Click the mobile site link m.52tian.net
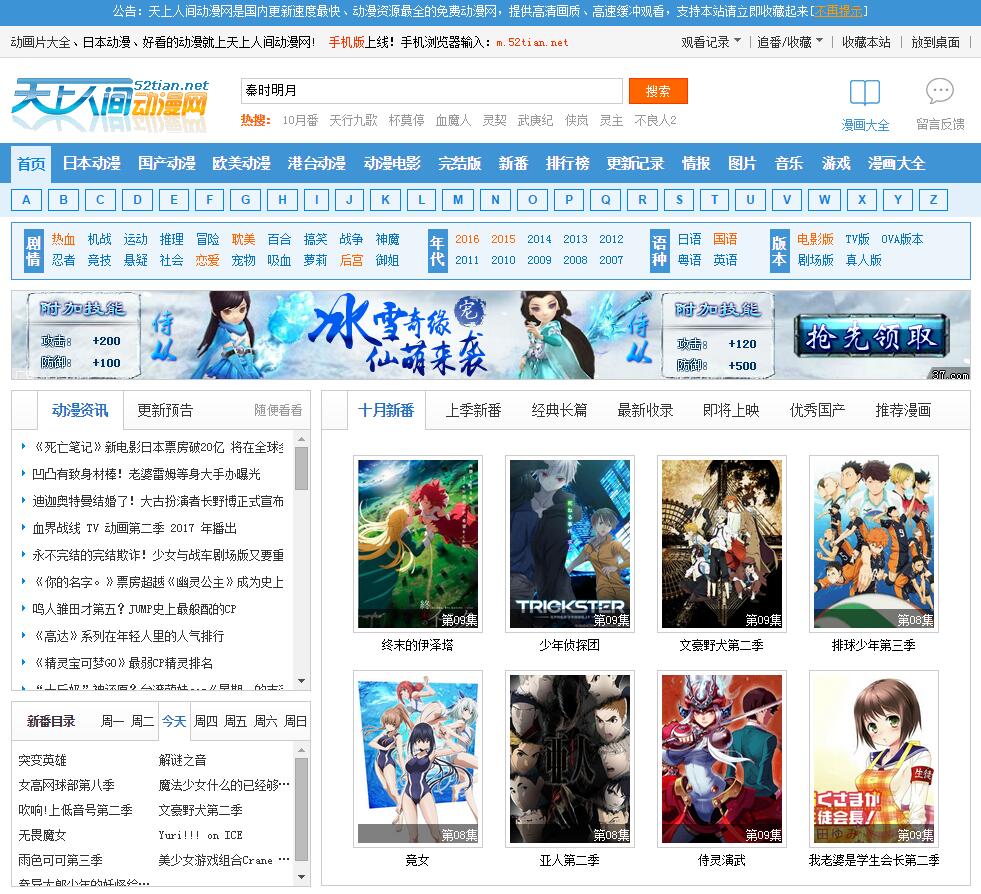981x894 pixels. click(532, 43)
